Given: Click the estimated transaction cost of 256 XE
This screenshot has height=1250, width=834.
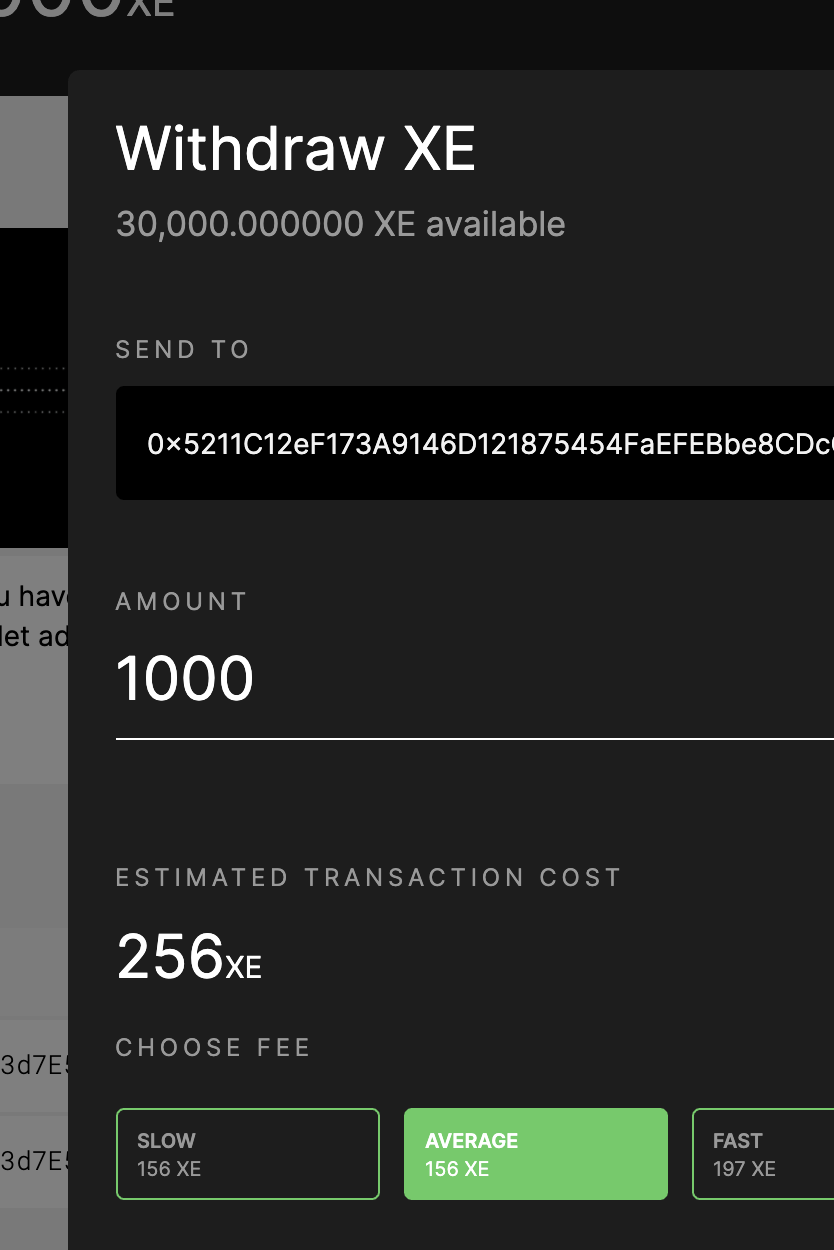Looking at the screenshot, I should point(187,957).
